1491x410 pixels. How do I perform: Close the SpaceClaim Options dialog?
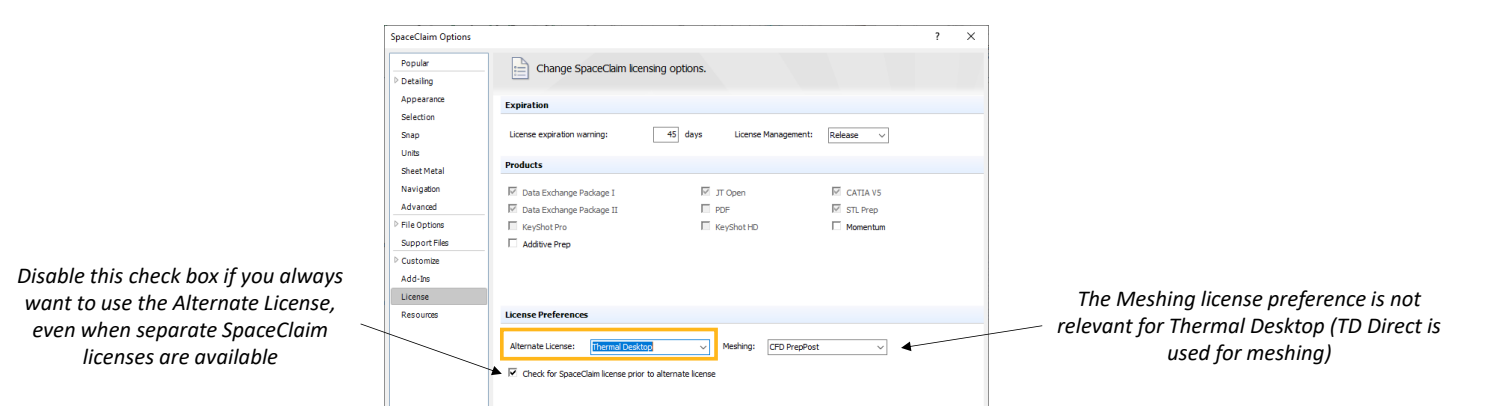tap(970, 37)
